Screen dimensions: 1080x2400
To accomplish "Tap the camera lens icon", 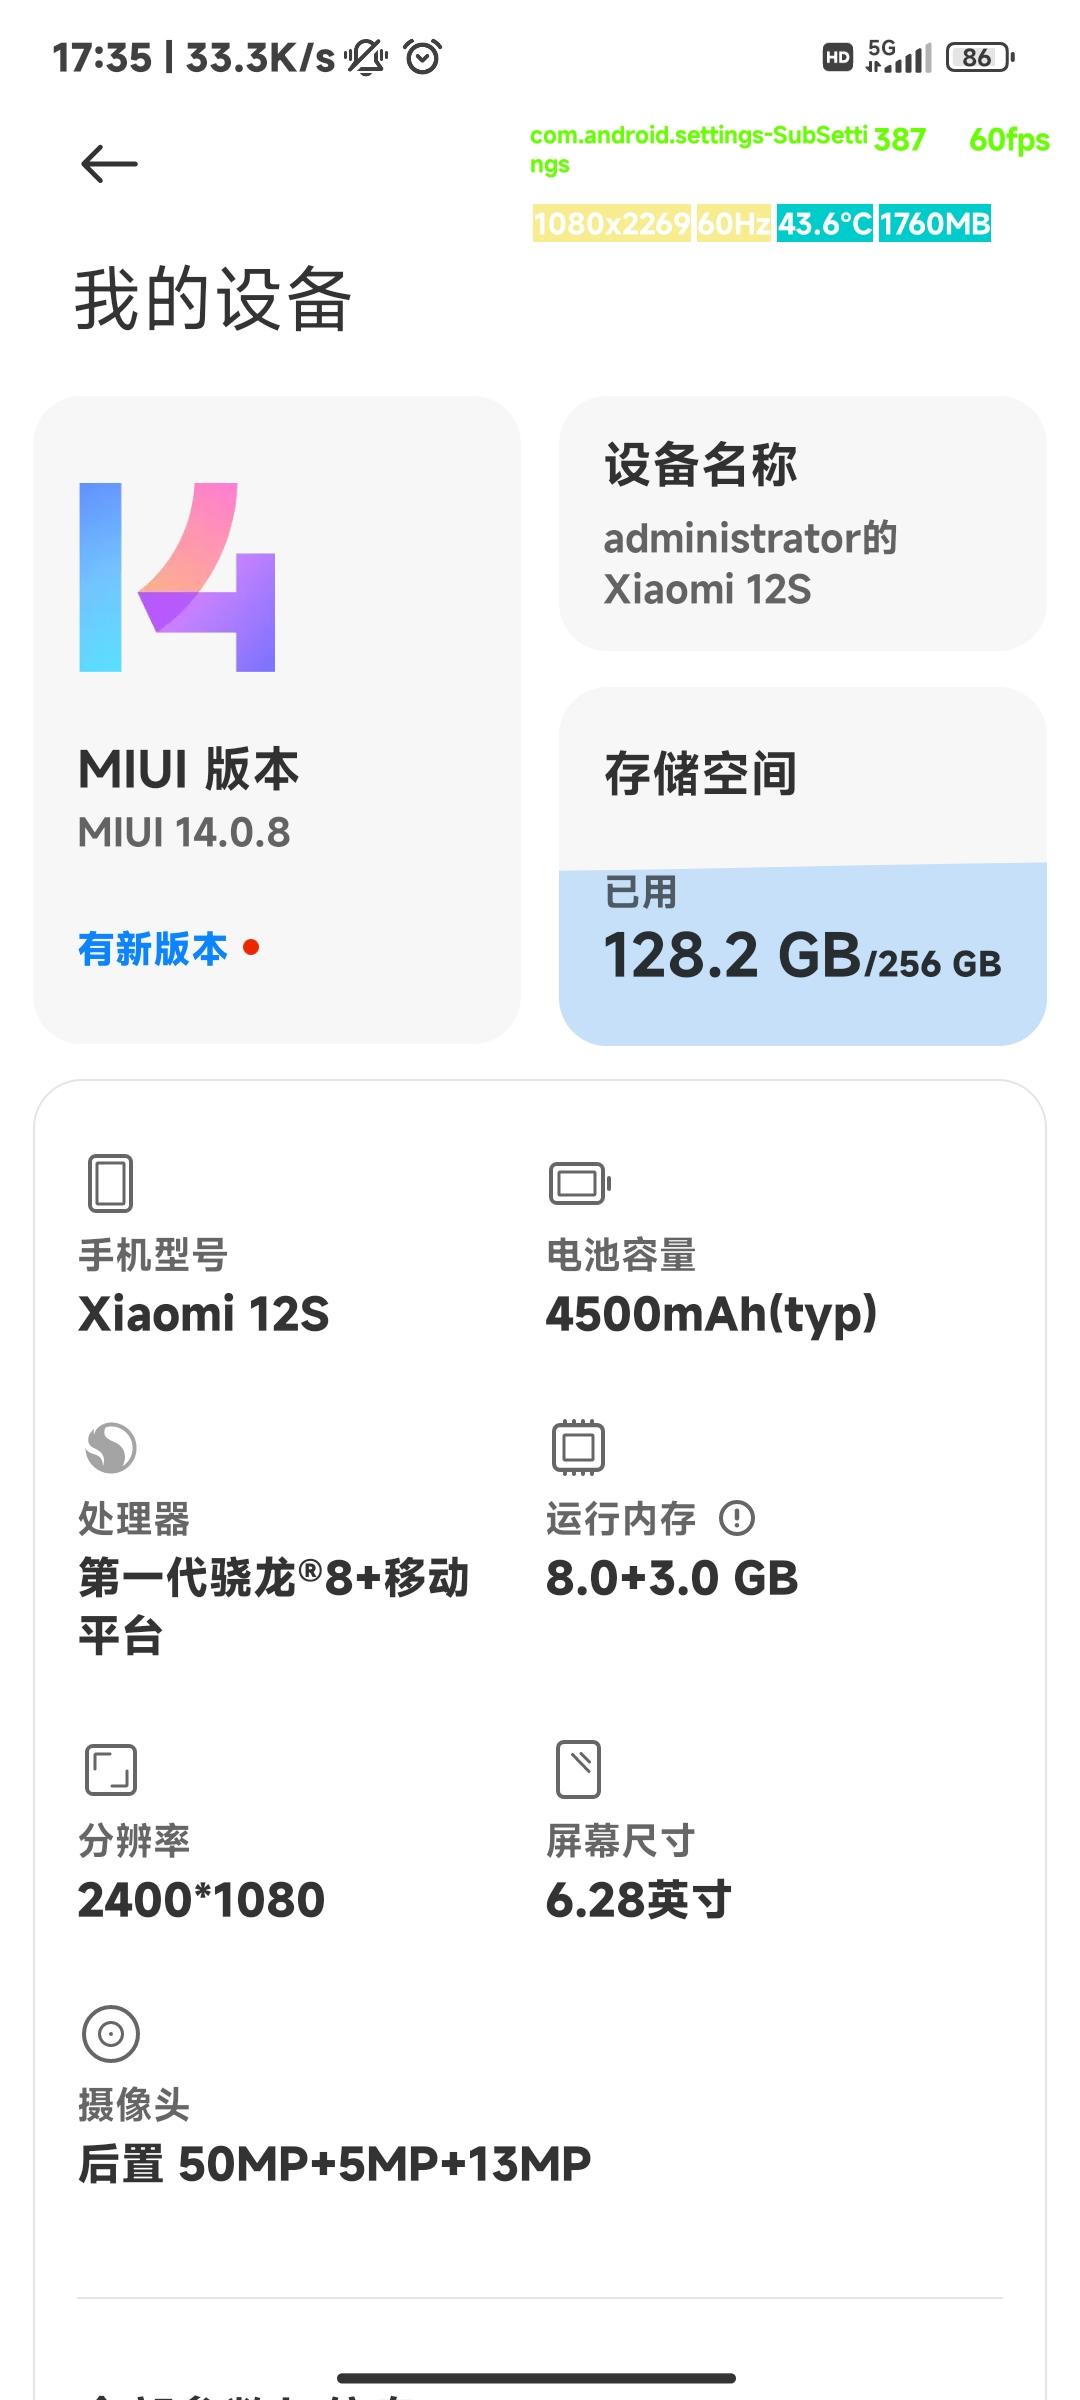I will point(110,2033).
